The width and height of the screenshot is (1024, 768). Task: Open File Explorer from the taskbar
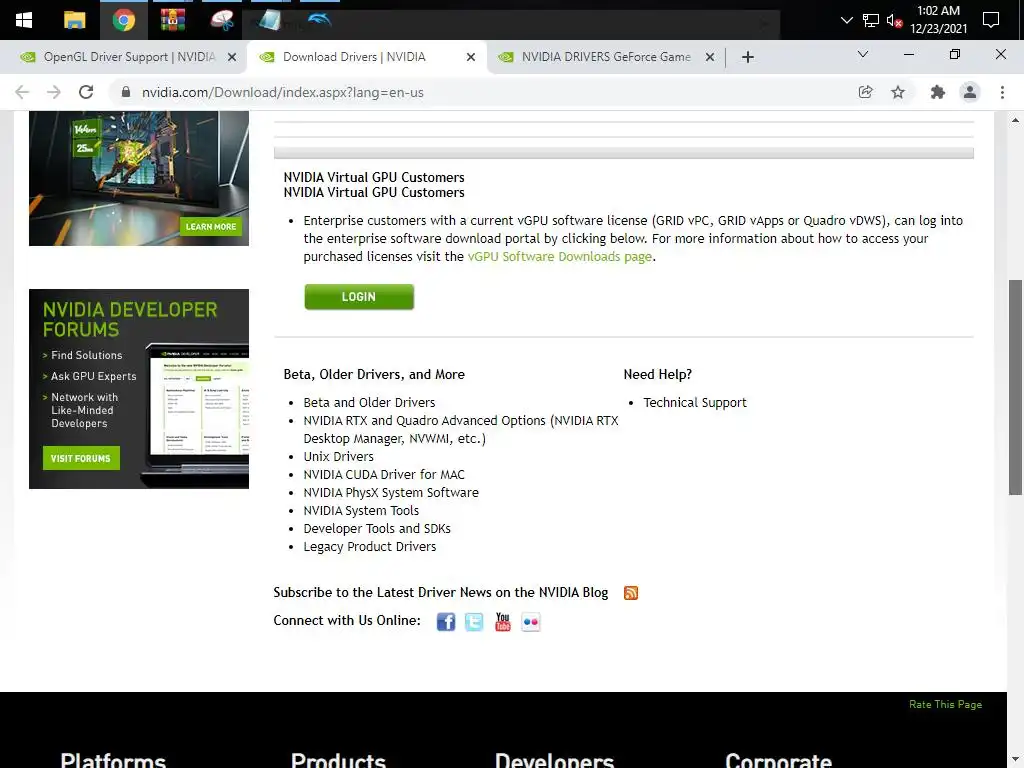pos(74,20)
